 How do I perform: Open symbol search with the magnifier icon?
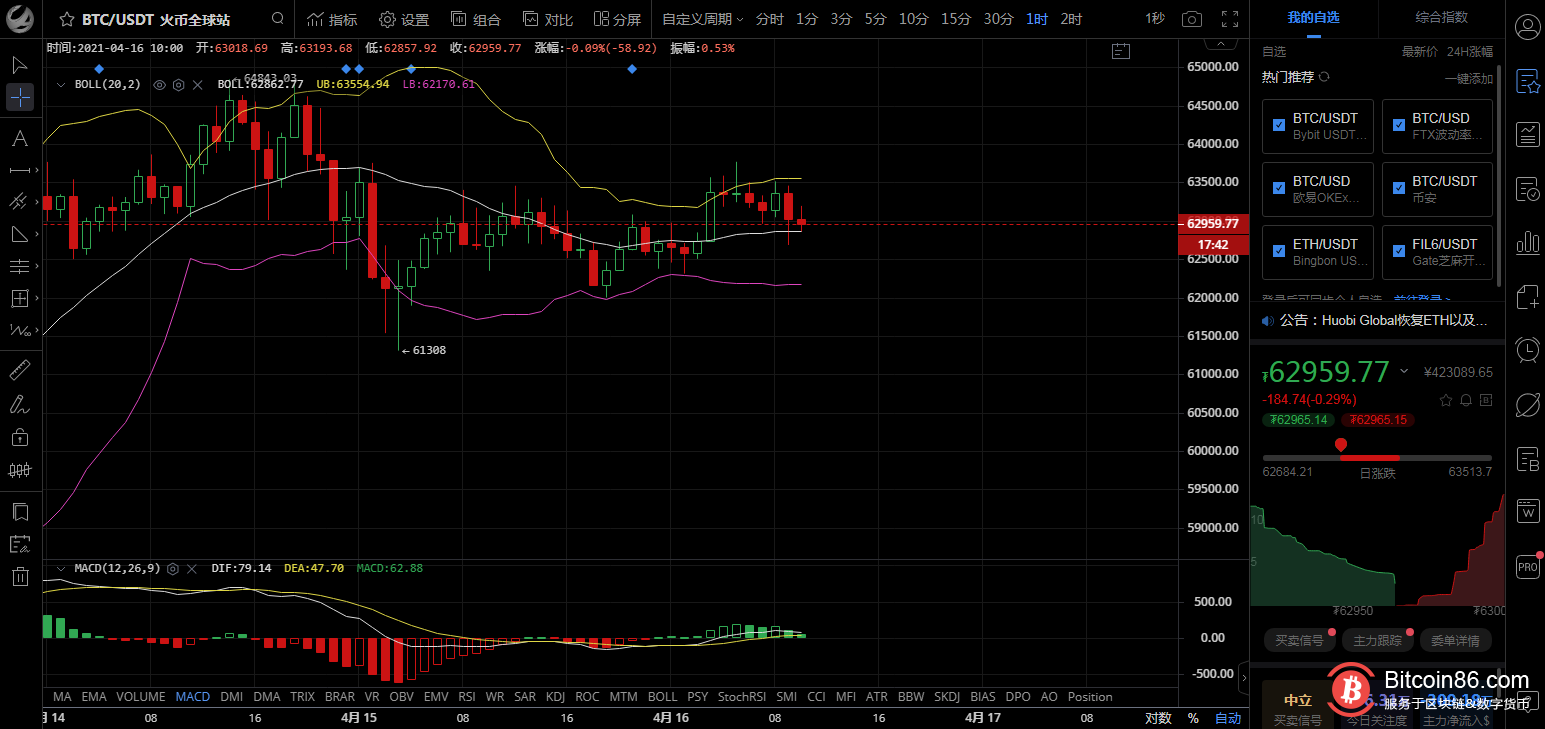click(x=278, y=19)
